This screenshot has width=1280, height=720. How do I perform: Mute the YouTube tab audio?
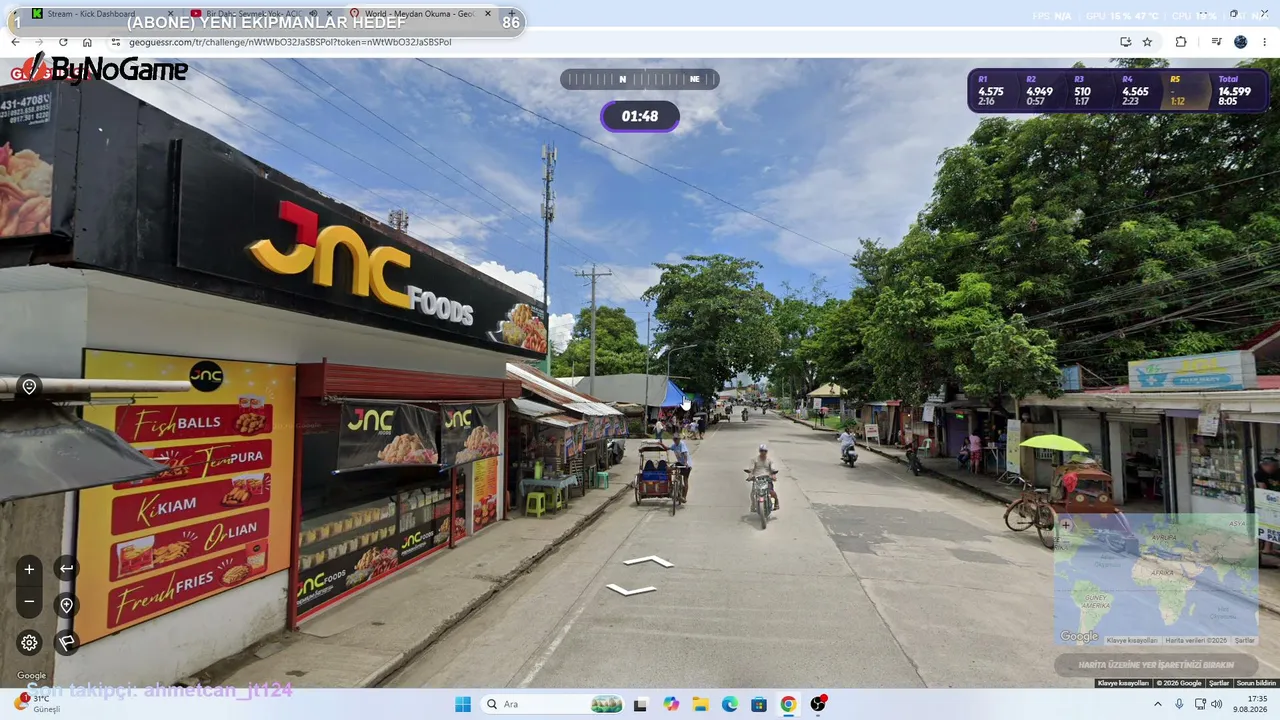(x=313, y=14)
